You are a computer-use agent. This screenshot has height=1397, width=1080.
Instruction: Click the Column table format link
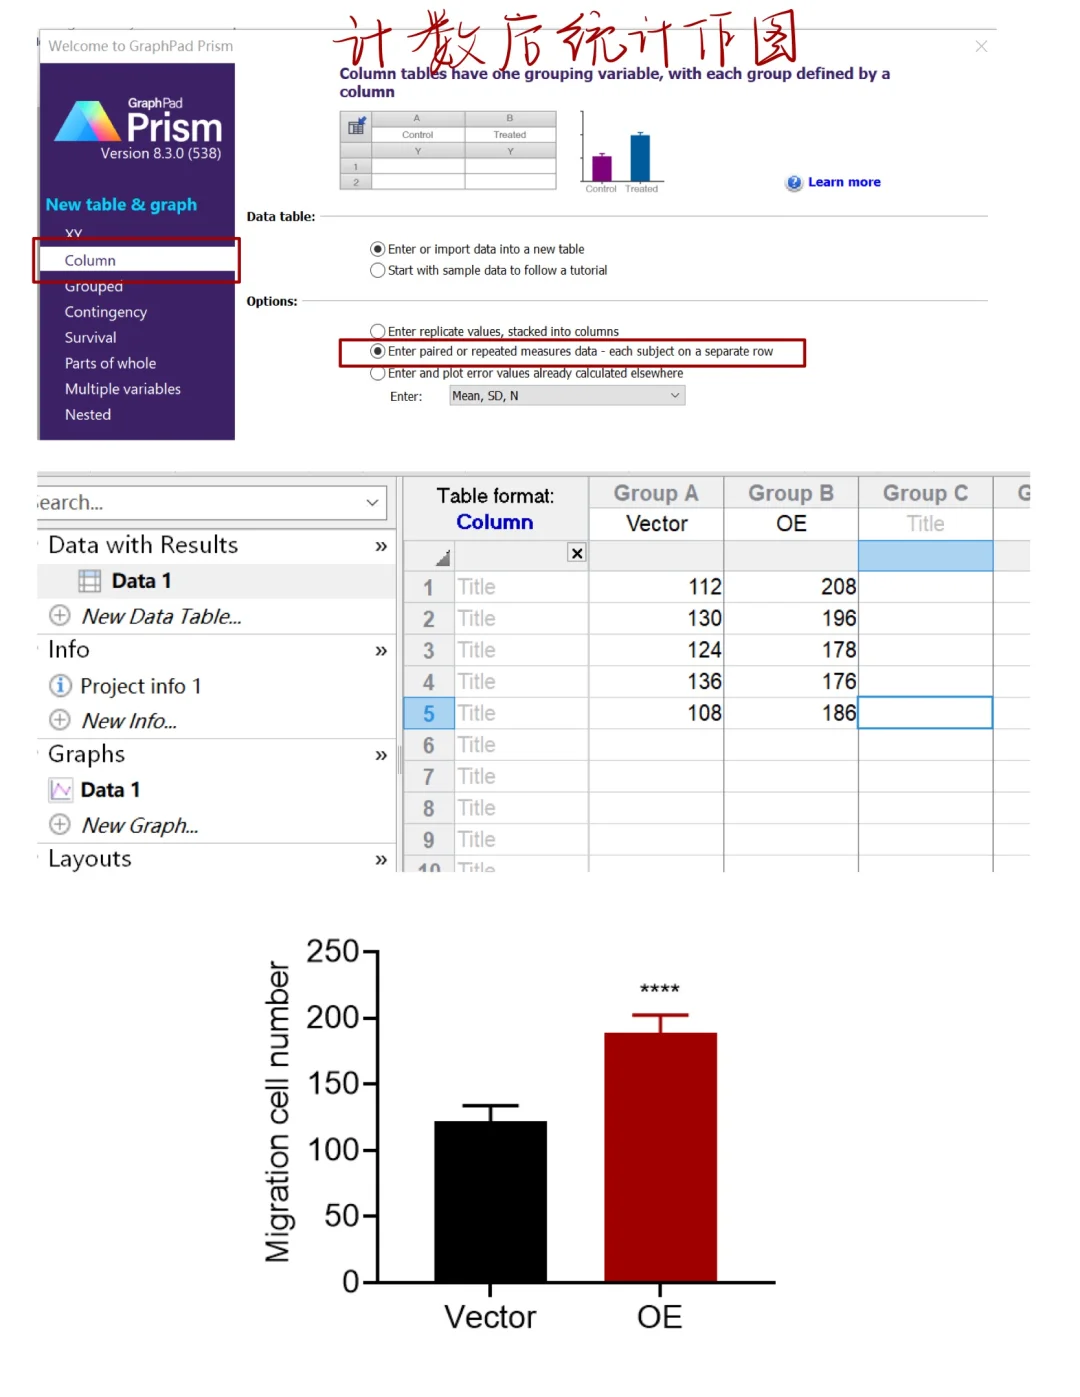[x=495, y=522]
